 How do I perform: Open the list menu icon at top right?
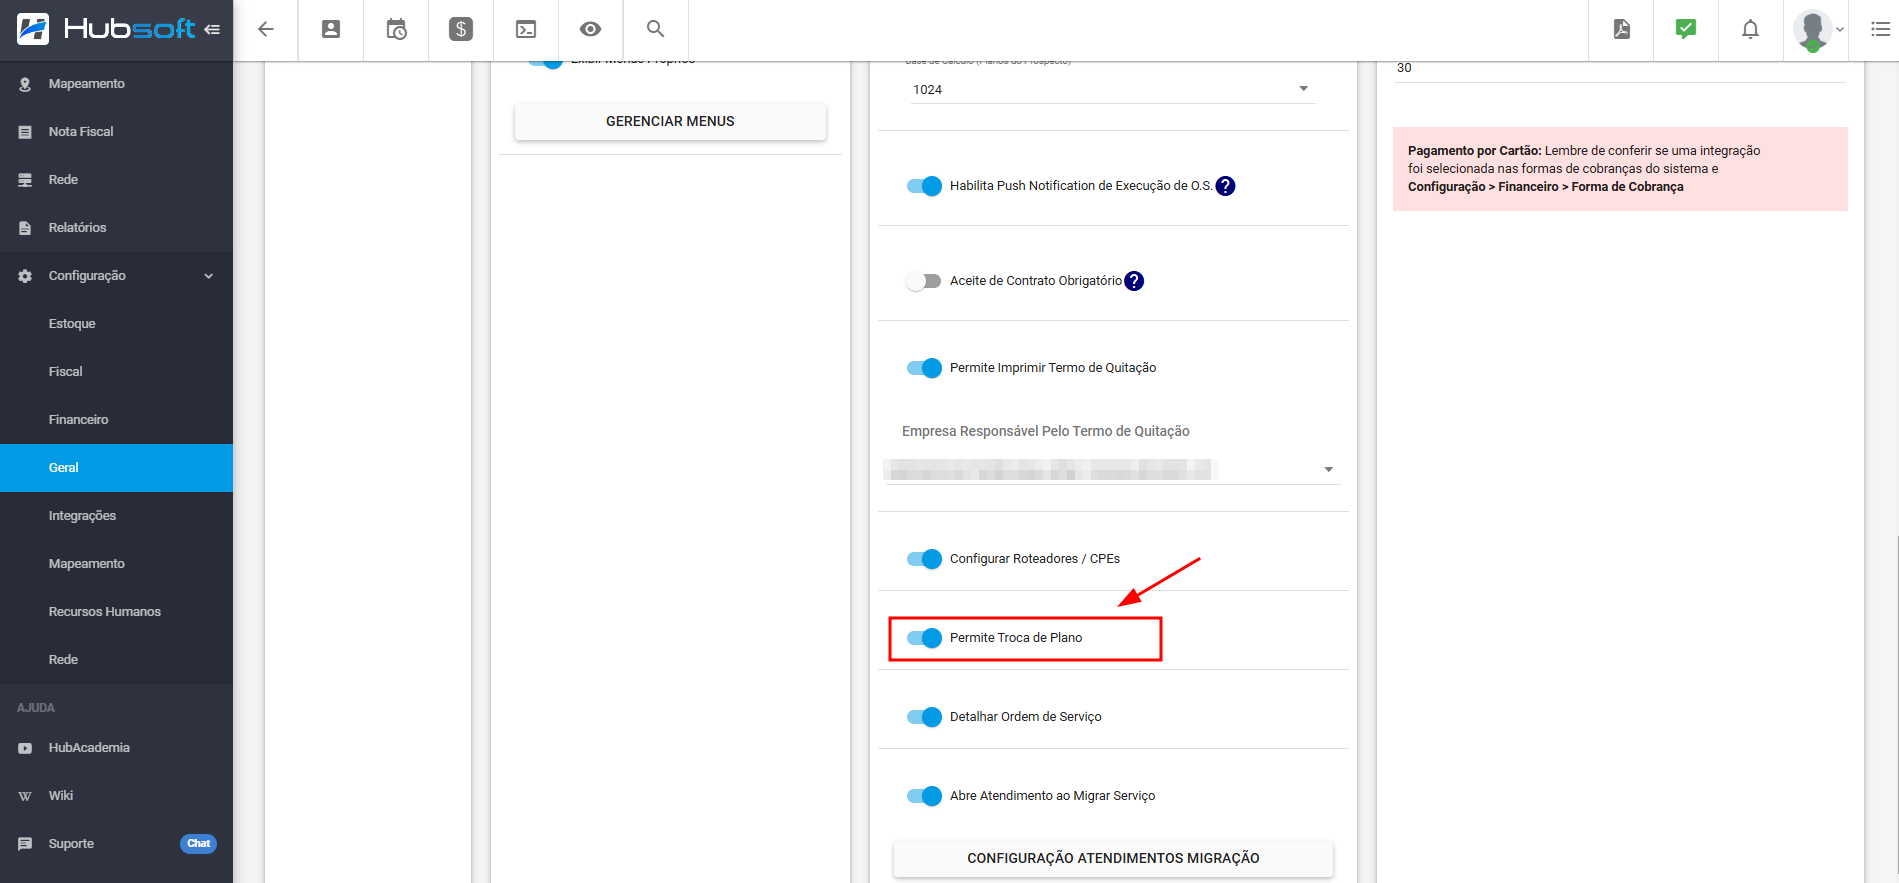click(x=1880, y=30)
